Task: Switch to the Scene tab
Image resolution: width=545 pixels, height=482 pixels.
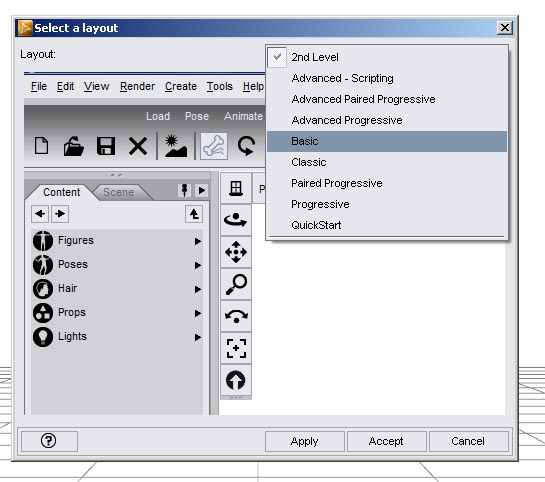Action: pos(119,192)
